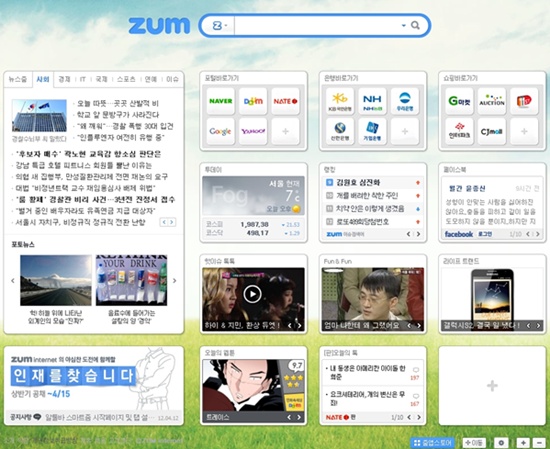Screen dimensions: 550x449
Task: Open the Google shortcut tile
Action: 221,131
